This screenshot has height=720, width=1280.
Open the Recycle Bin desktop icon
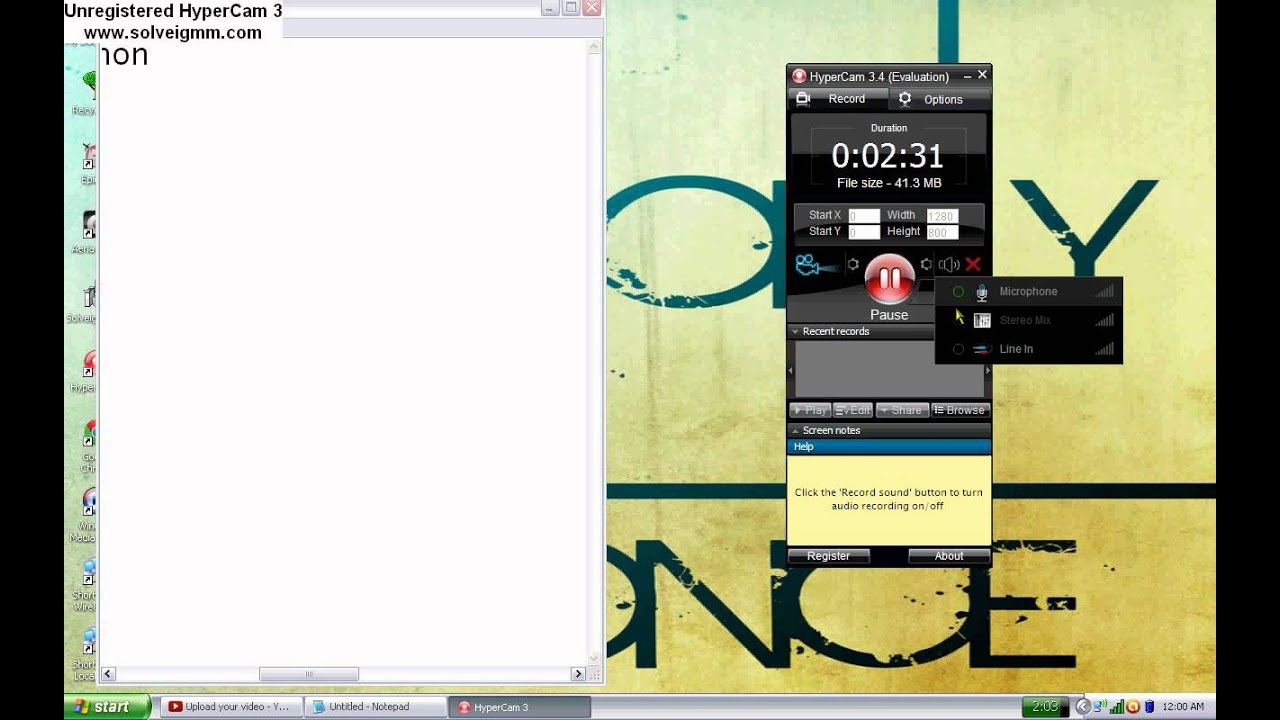point(88,92)
